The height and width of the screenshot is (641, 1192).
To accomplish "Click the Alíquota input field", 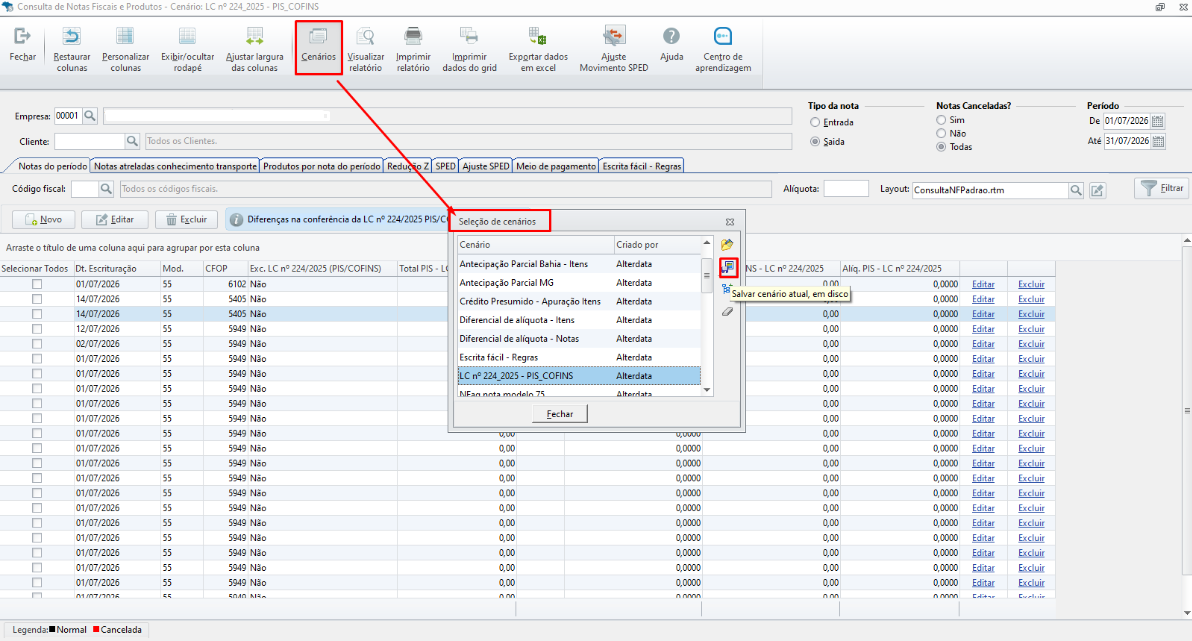I will tap(845, 189).
